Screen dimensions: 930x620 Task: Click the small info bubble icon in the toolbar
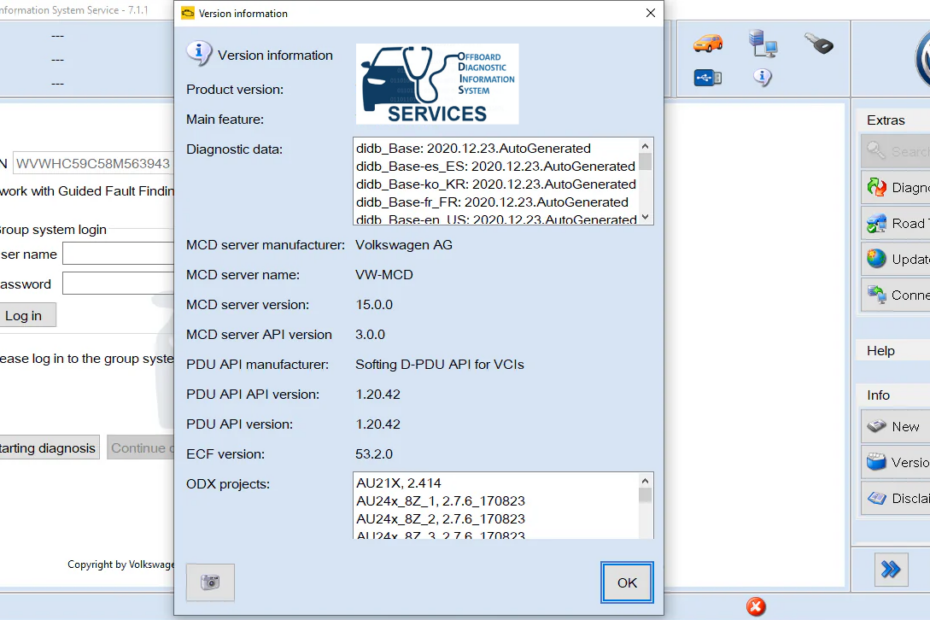click(x=763, y=77)
